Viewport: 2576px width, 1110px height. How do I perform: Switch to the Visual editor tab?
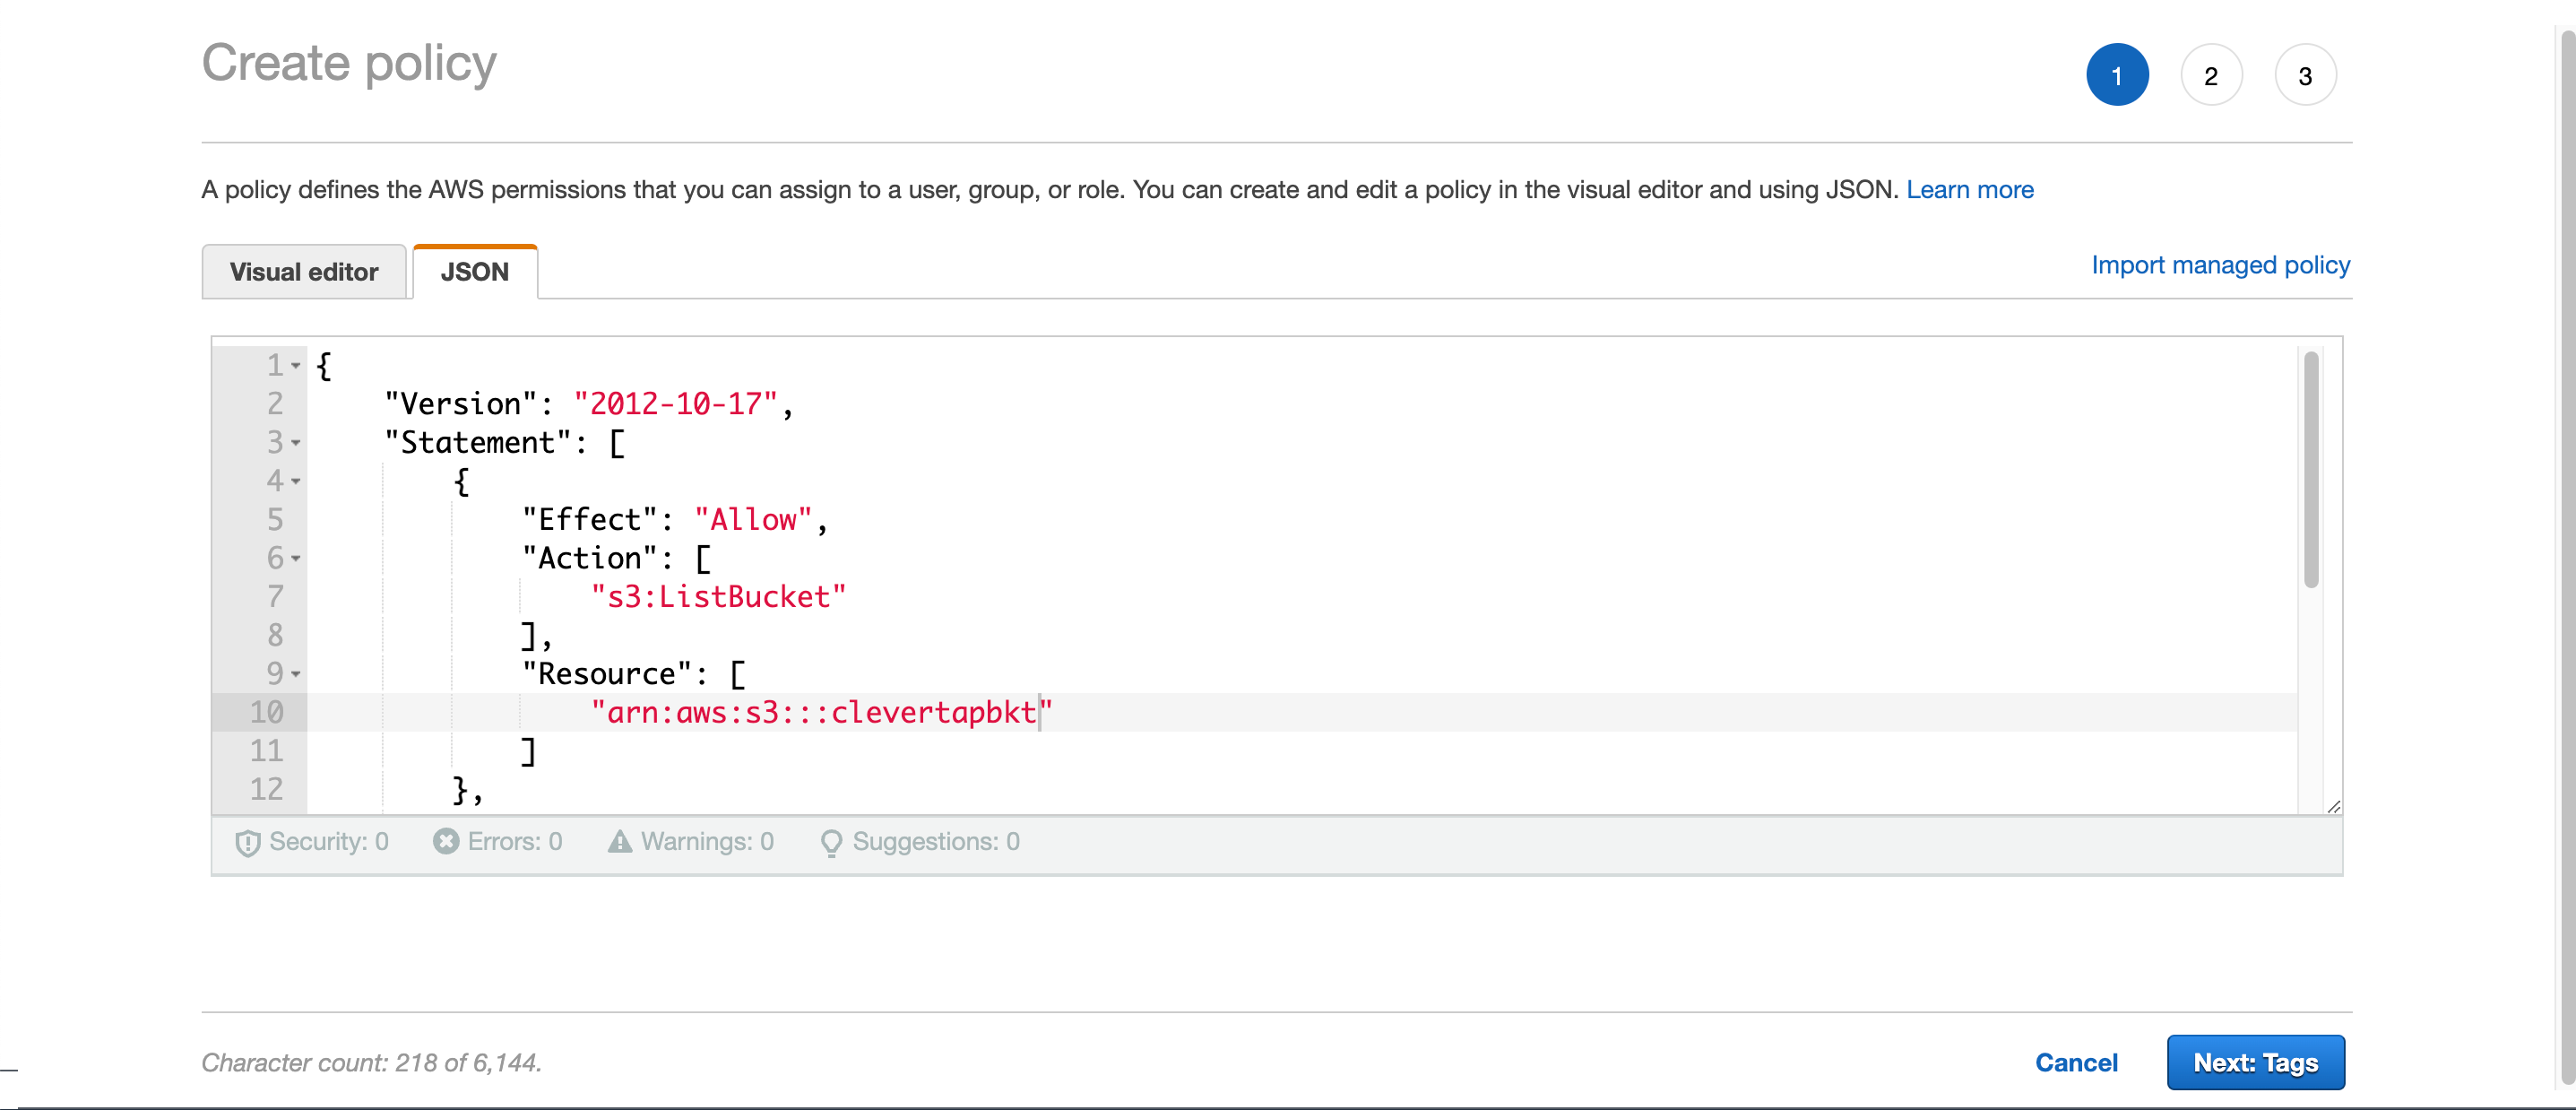(304, 272)
